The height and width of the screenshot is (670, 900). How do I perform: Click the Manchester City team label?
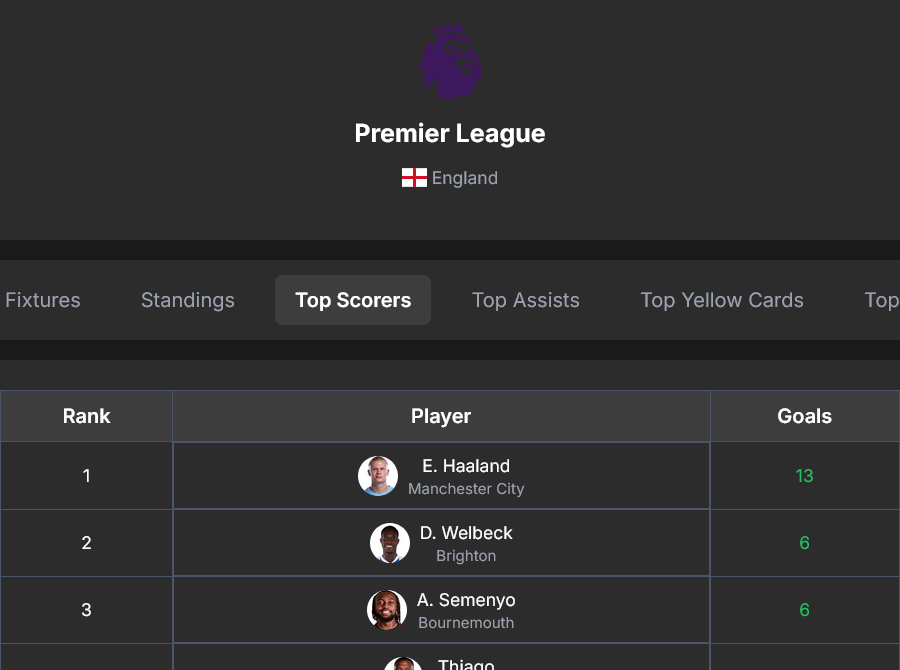(x=466, y=489)
